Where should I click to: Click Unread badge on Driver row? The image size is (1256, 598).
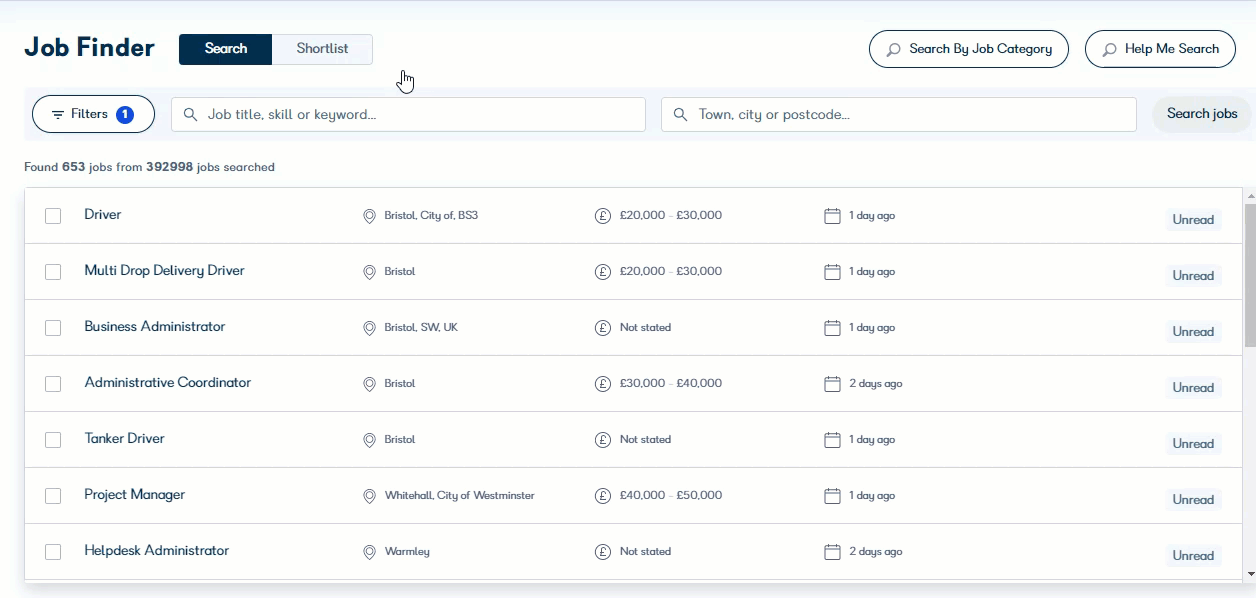[x=1193, y=220]
